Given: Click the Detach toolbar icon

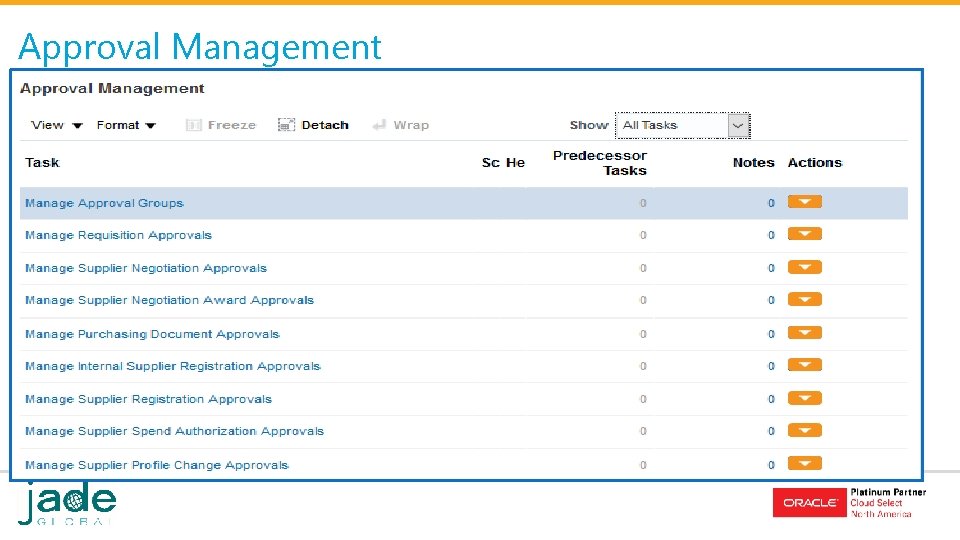Looking at the screenshot, I should [286, 125].
